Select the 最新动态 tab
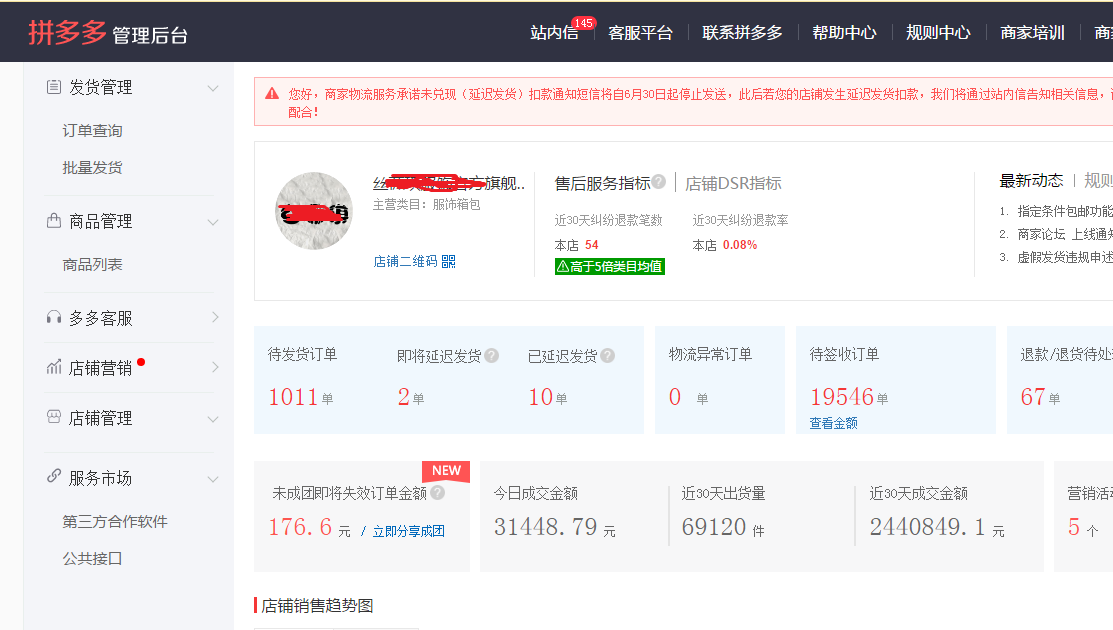The width and height of the screenshot is (1113, 630). coord(1031,180)
